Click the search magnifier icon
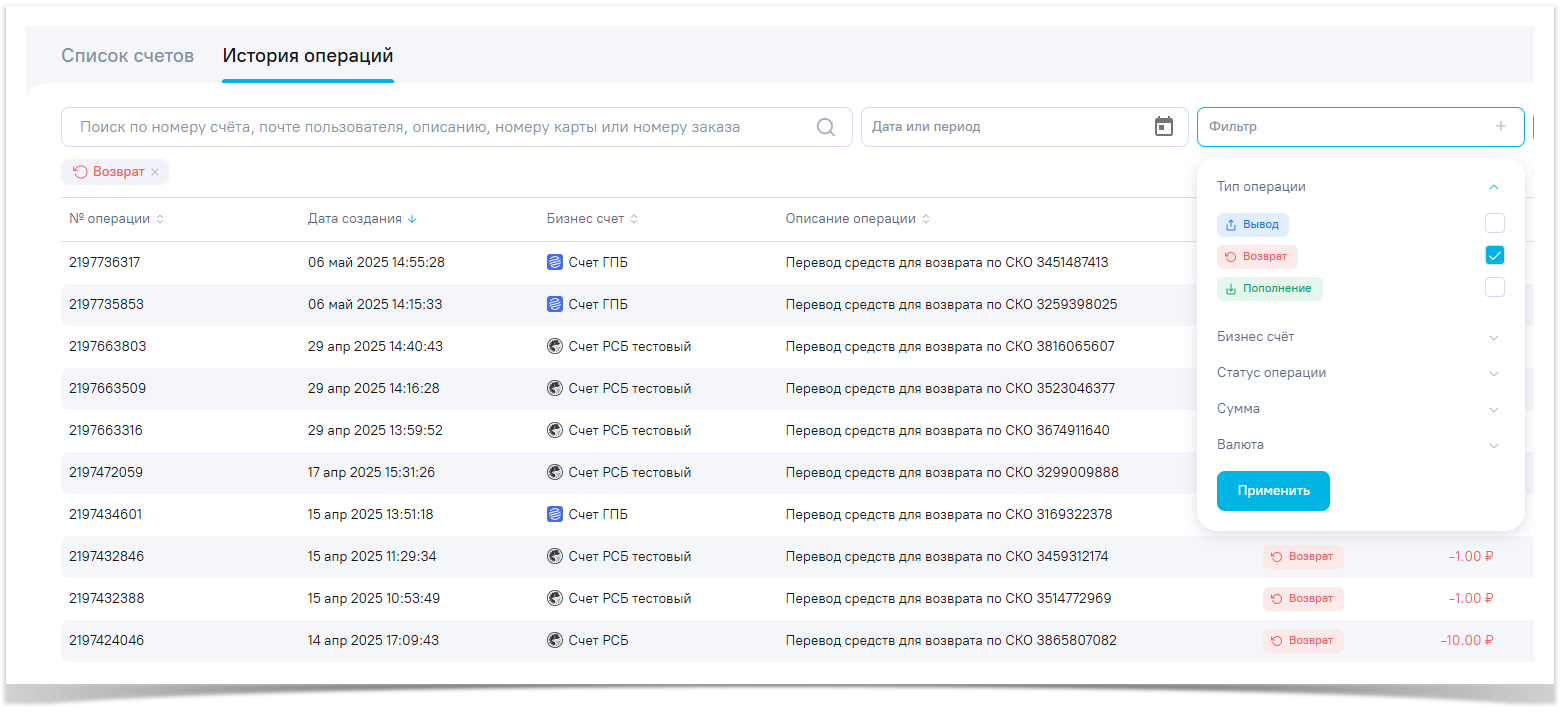1568x713 pixels. coord(826,127)
